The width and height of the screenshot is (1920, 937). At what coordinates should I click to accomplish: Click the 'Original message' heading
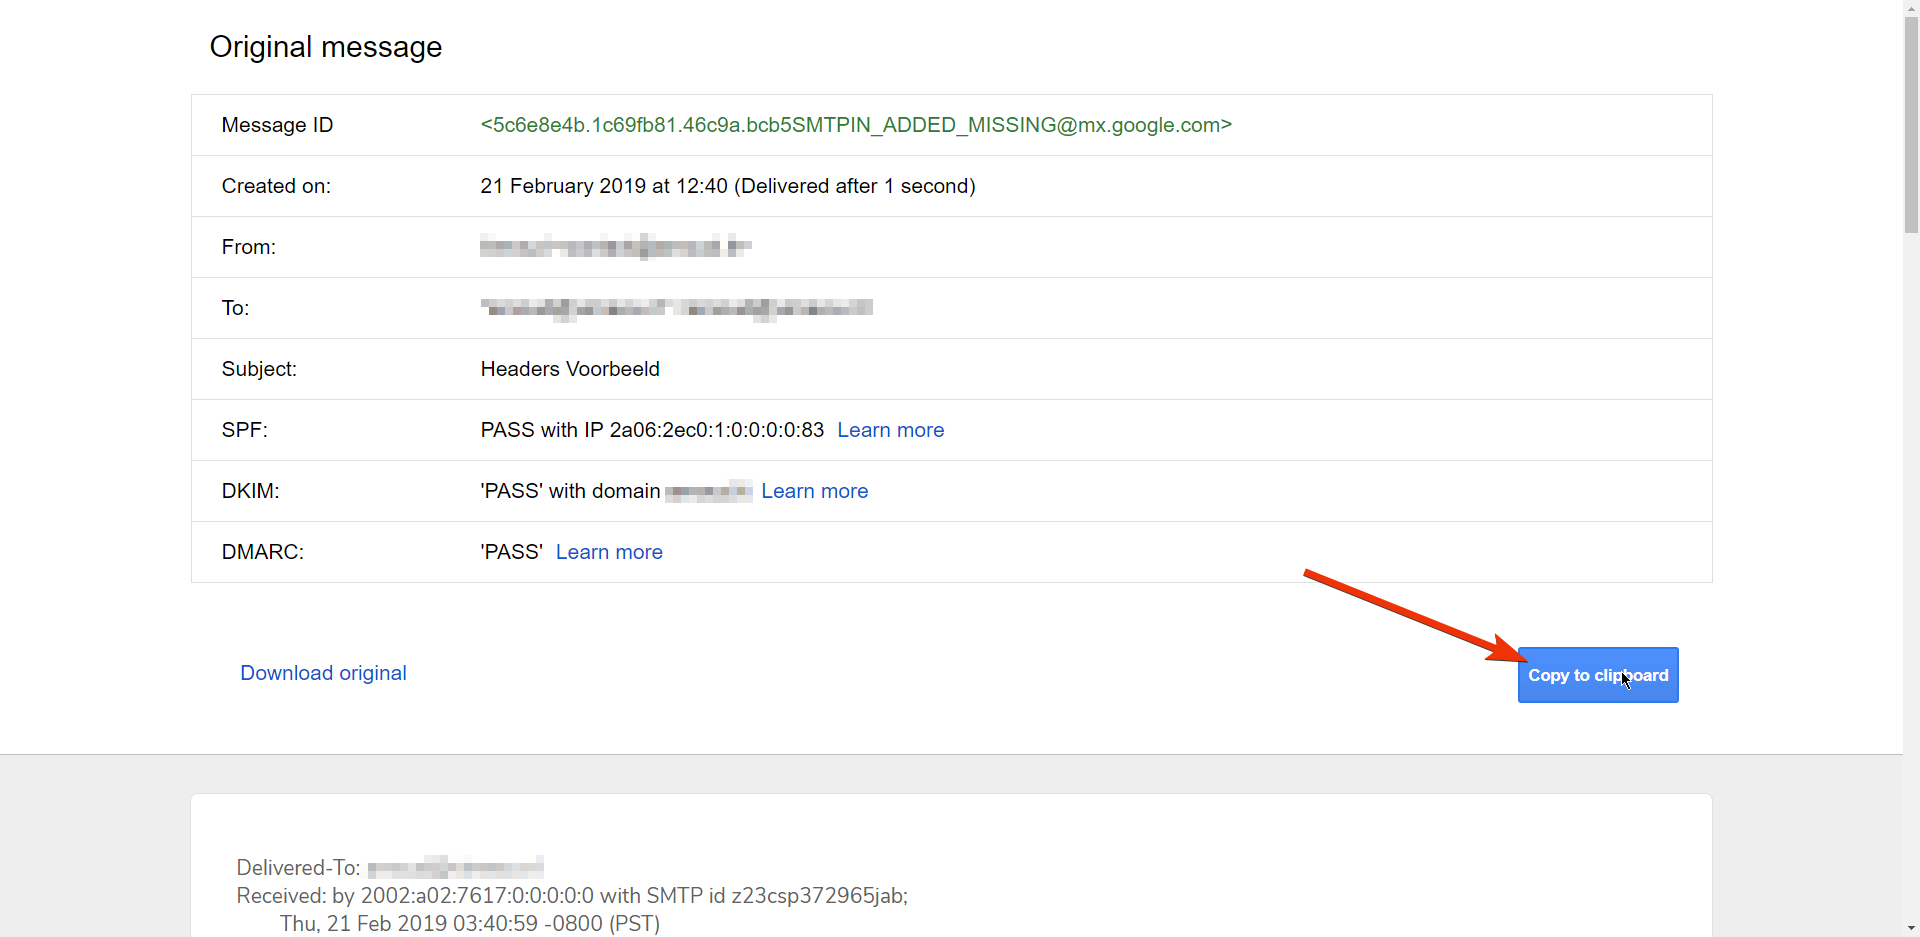326,47
